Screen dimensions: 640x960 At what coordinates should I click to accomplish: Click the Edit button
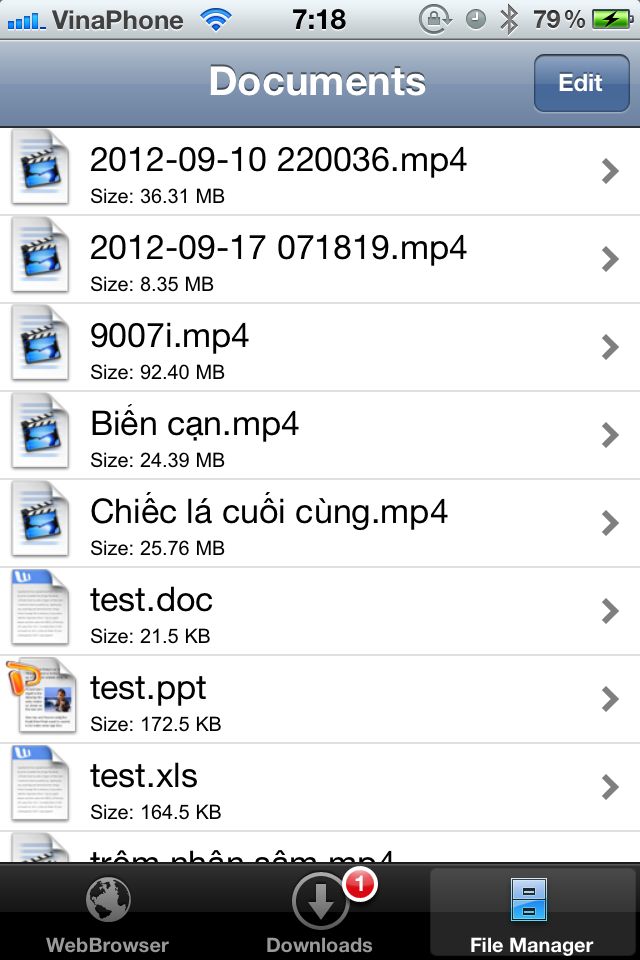click(581, 83)
